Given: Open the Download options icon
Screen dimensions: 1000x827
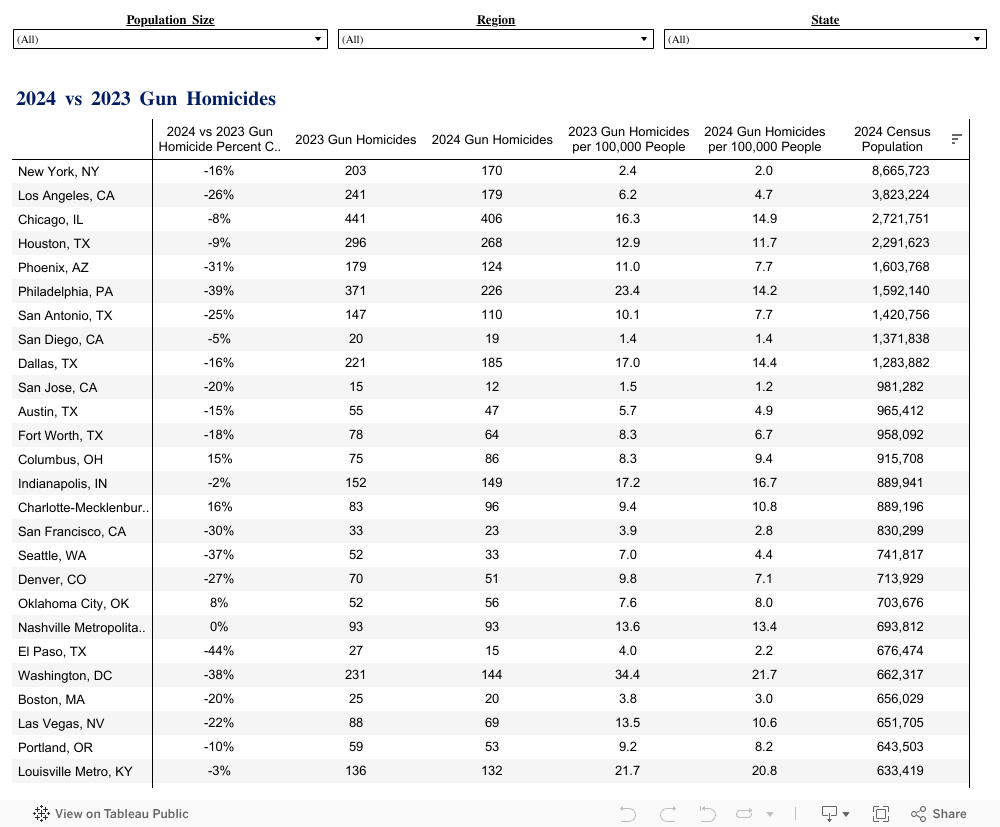Looking at the screenshot, I should click(835, 813).
